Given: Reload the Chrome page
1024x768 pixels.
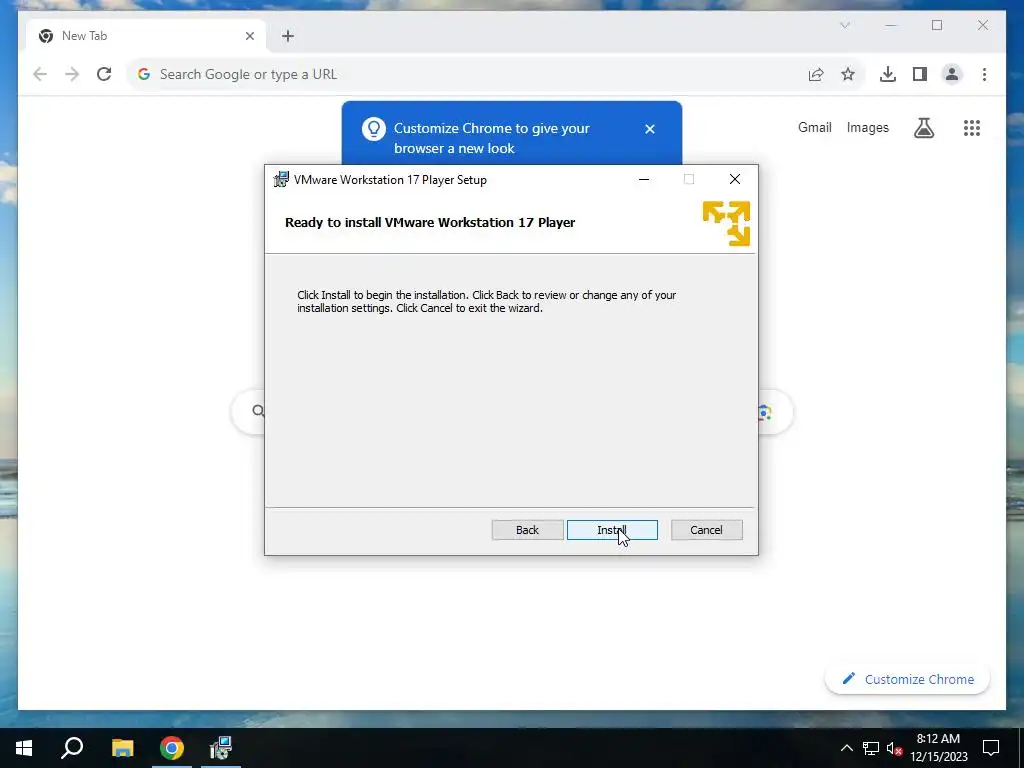Looking at the screenshot, I should 104,74.
